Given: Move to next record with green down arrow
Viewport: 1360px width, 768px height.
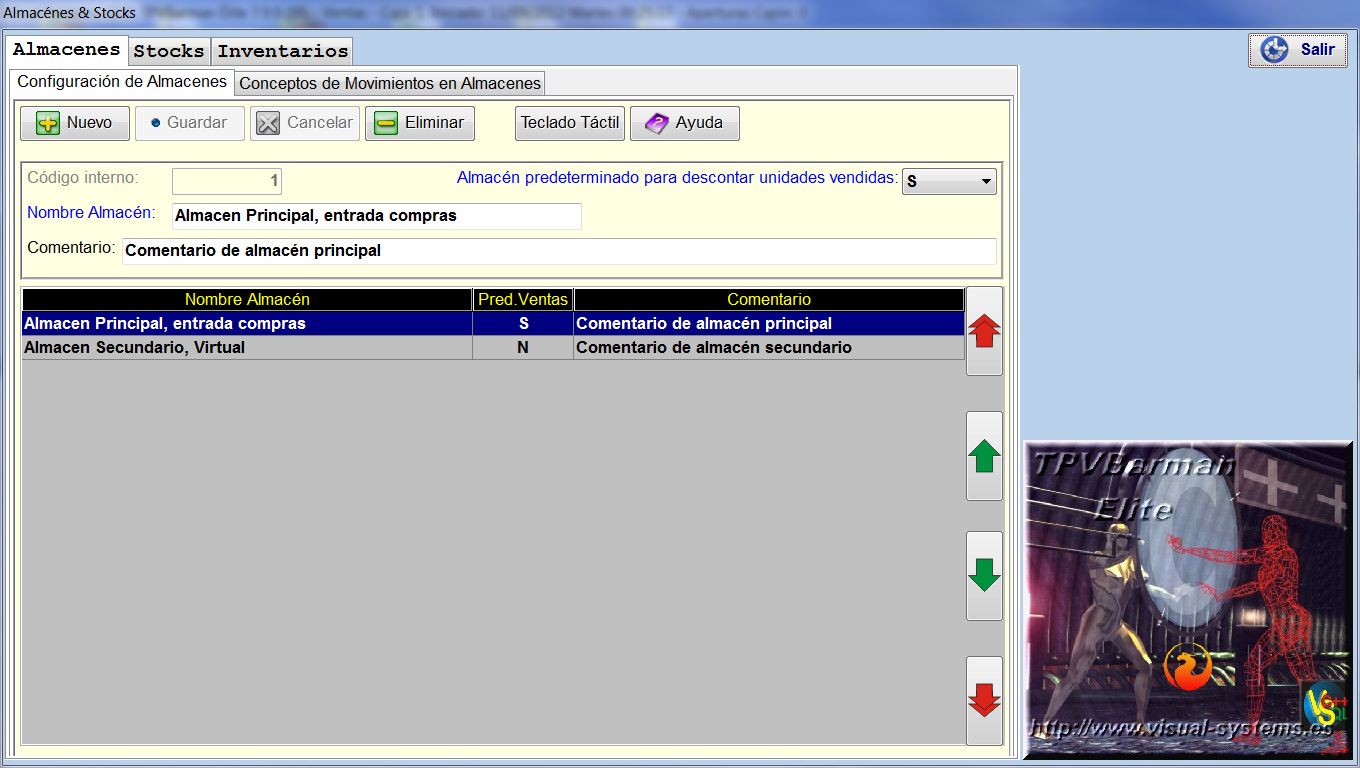Looking at the screenshot, I should pos(984,576).
